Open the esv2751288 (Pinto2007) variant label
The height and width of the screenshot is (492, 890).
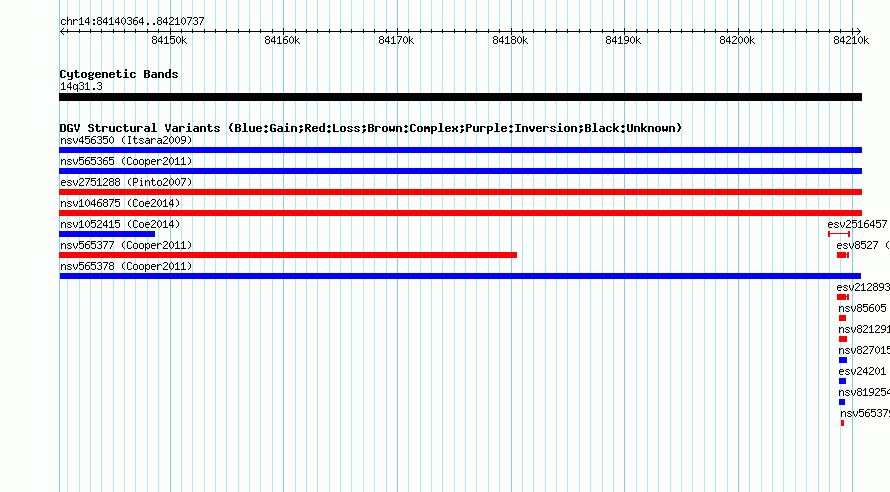click(126, 182)
